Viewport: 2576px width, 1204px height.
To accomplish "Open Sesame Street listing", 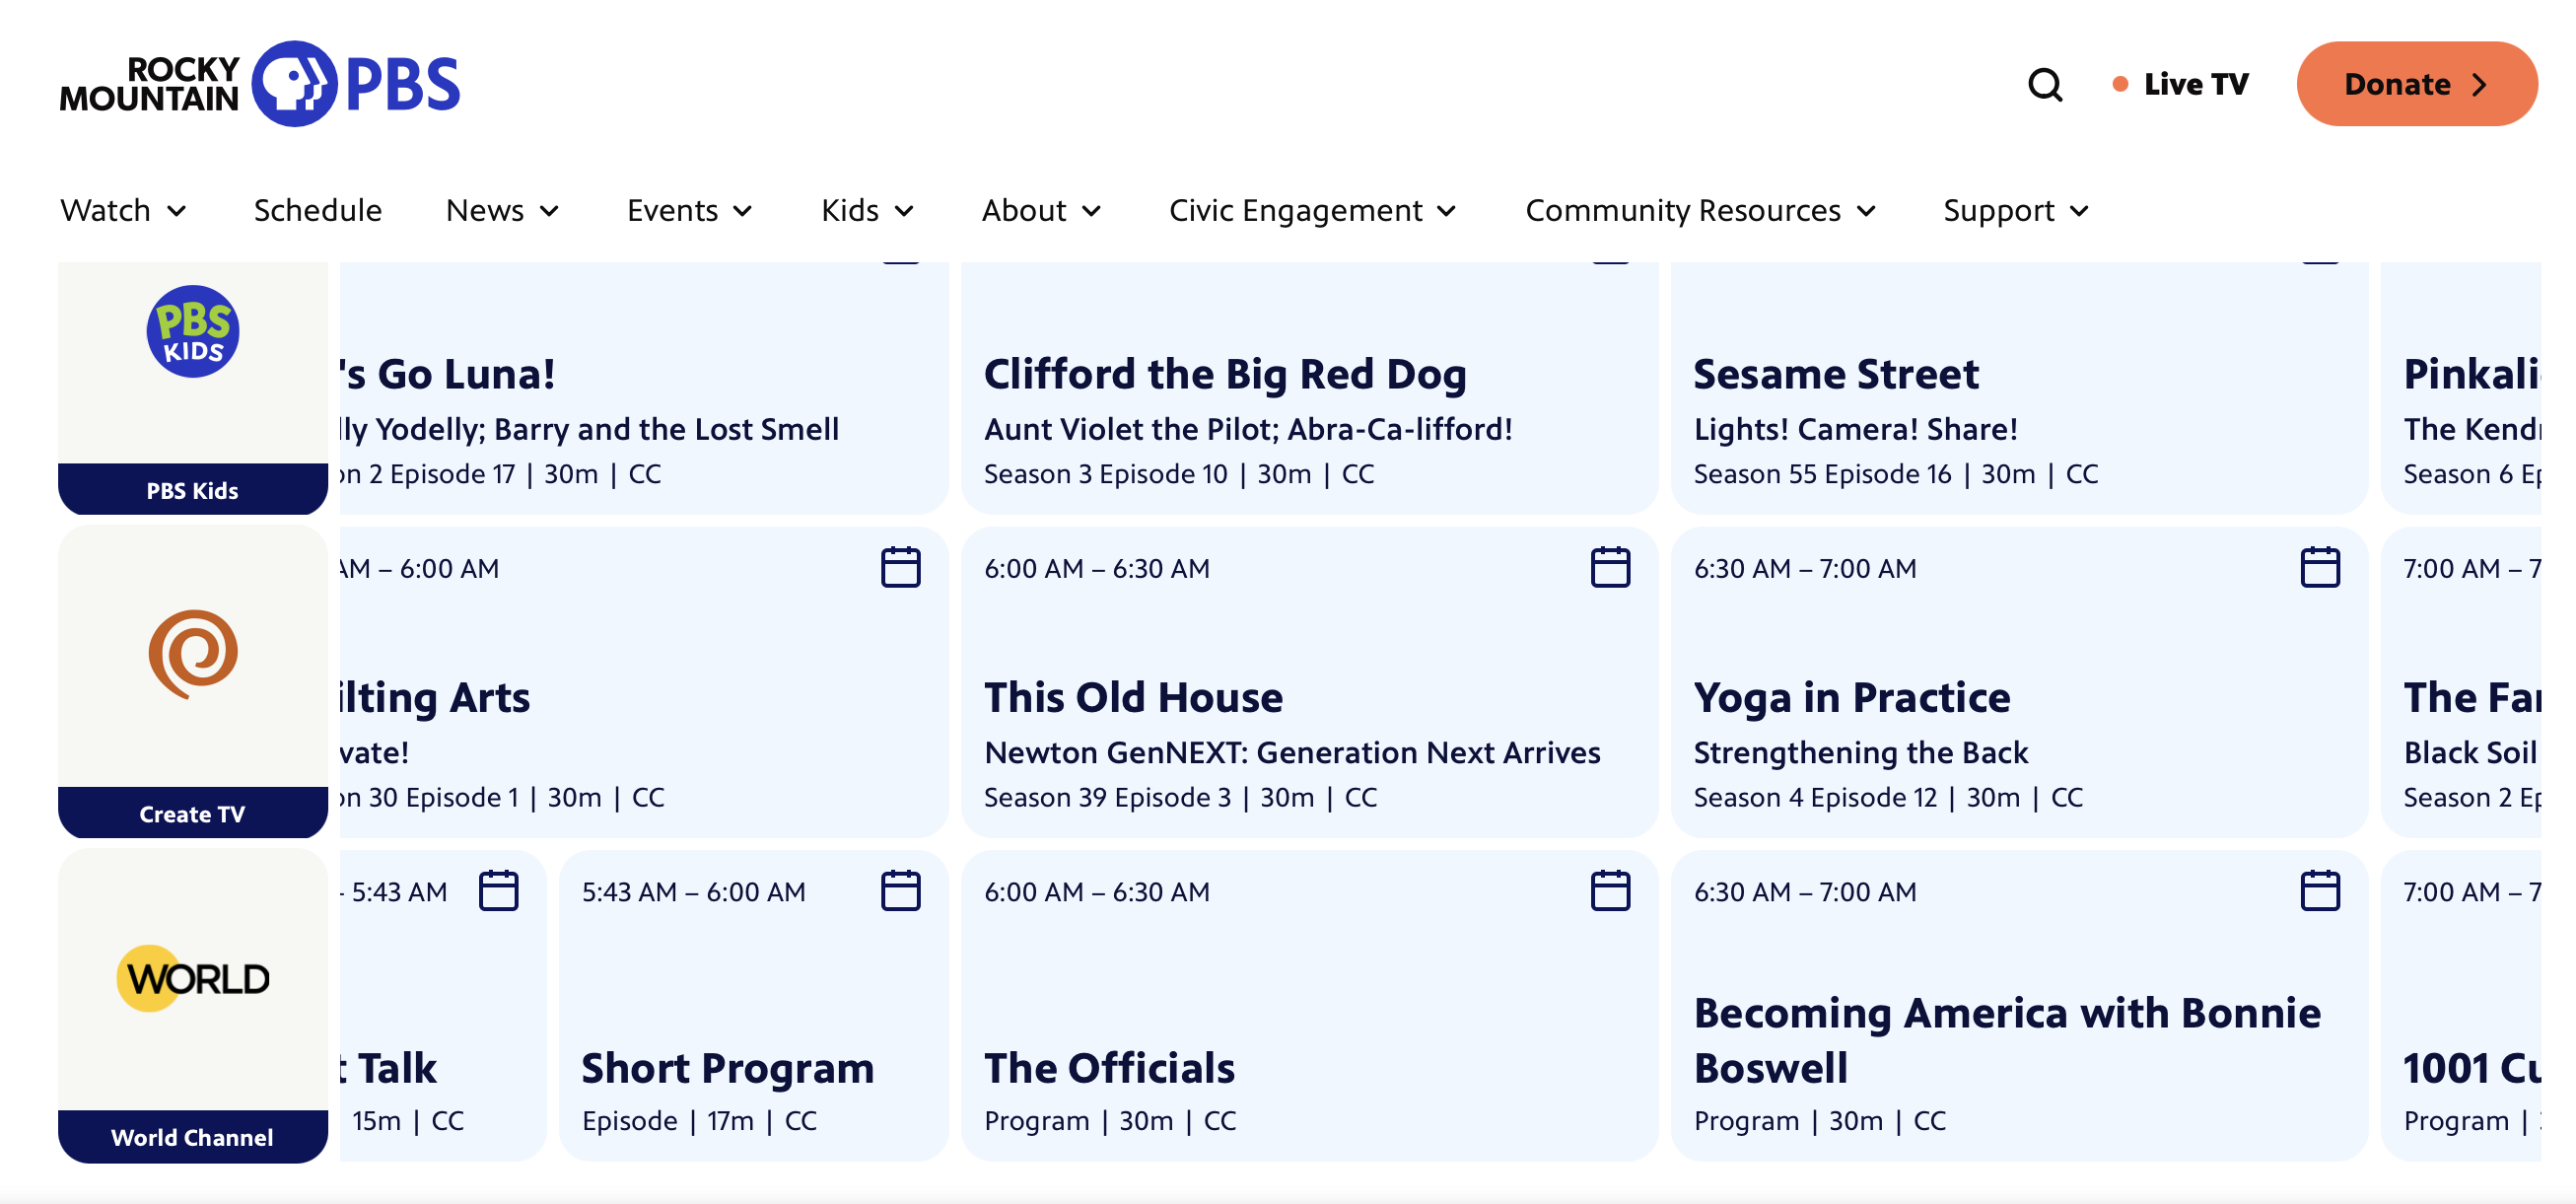I will coord(1836,374).
